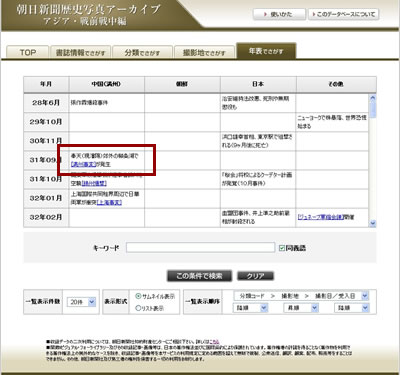Click the 31年10月 row label
Image resolution: width=400 pixels, height=375 pixels.
[x=46, y=179]
